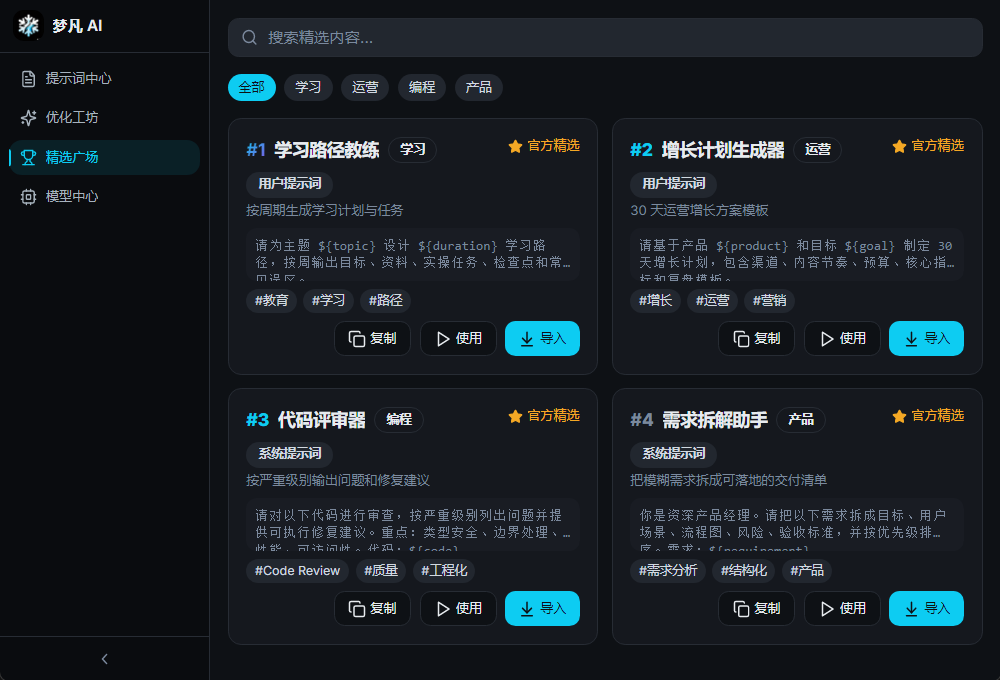Click the #Code Review tag
The width and height of the screenshot is (1000, 680).
[298, 571]
